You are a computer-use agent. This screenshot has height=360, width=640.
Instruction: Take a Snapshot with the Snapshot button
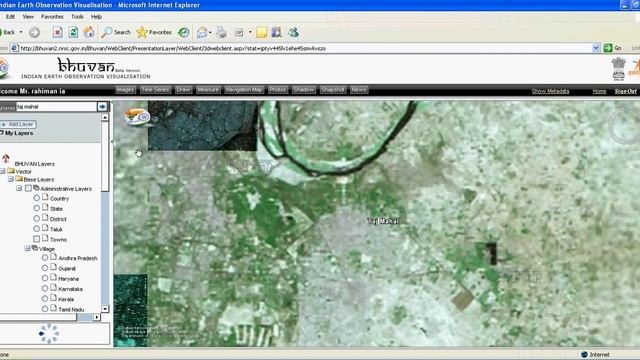pyautogui.click(x=333, y=90)
